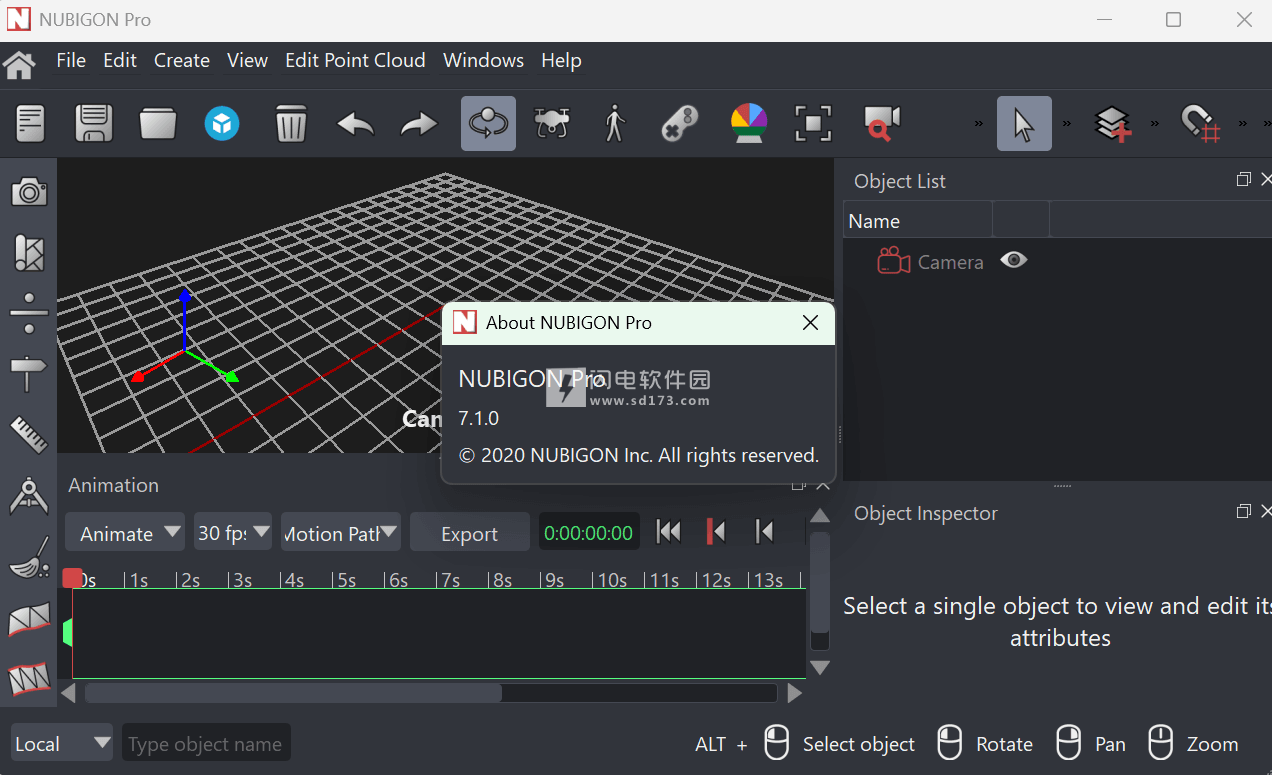This screenshot has width=1272, height=775.
Task: Select the ruler measure tool
Action: (29, 435)
